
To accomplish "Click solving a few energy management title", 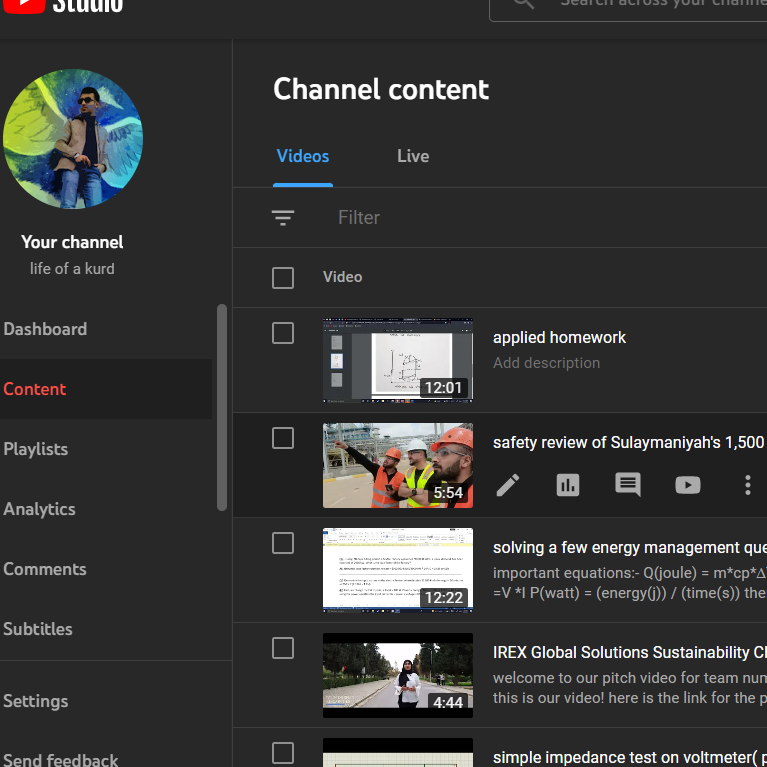I will [630, 547].
